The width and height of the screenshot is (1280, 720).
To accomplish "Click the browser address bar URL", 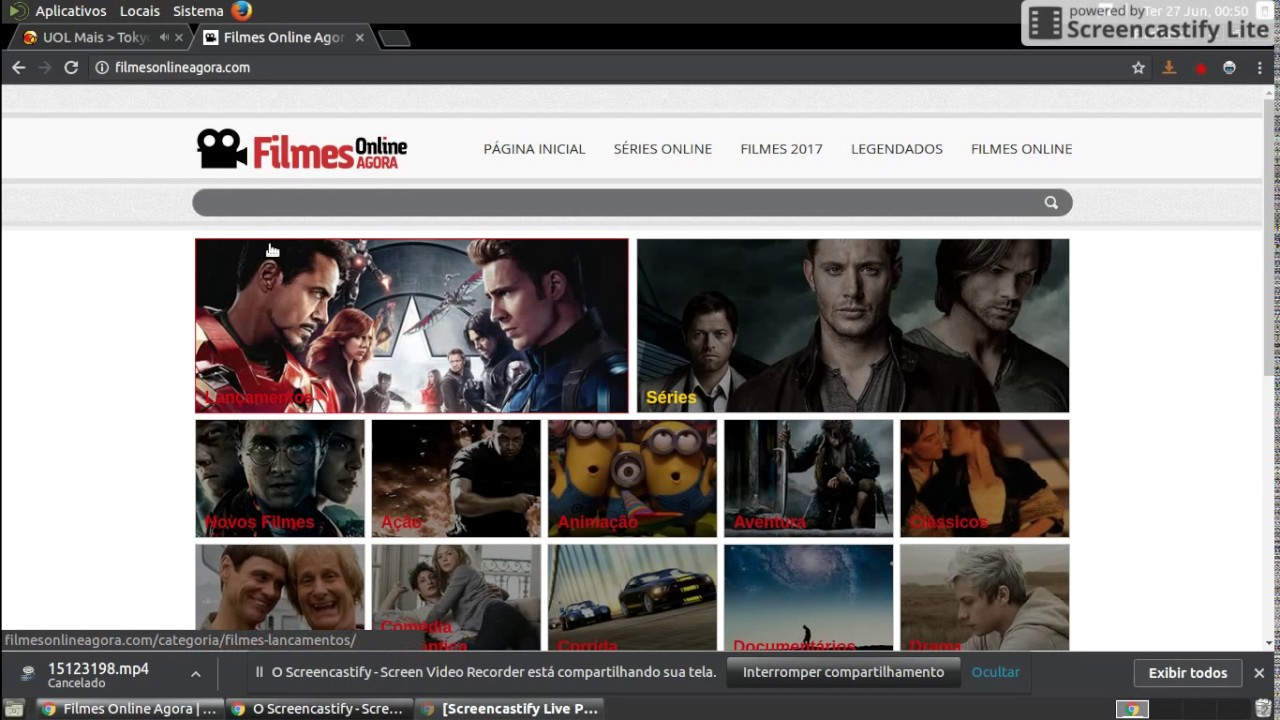I will pos(182,67).
